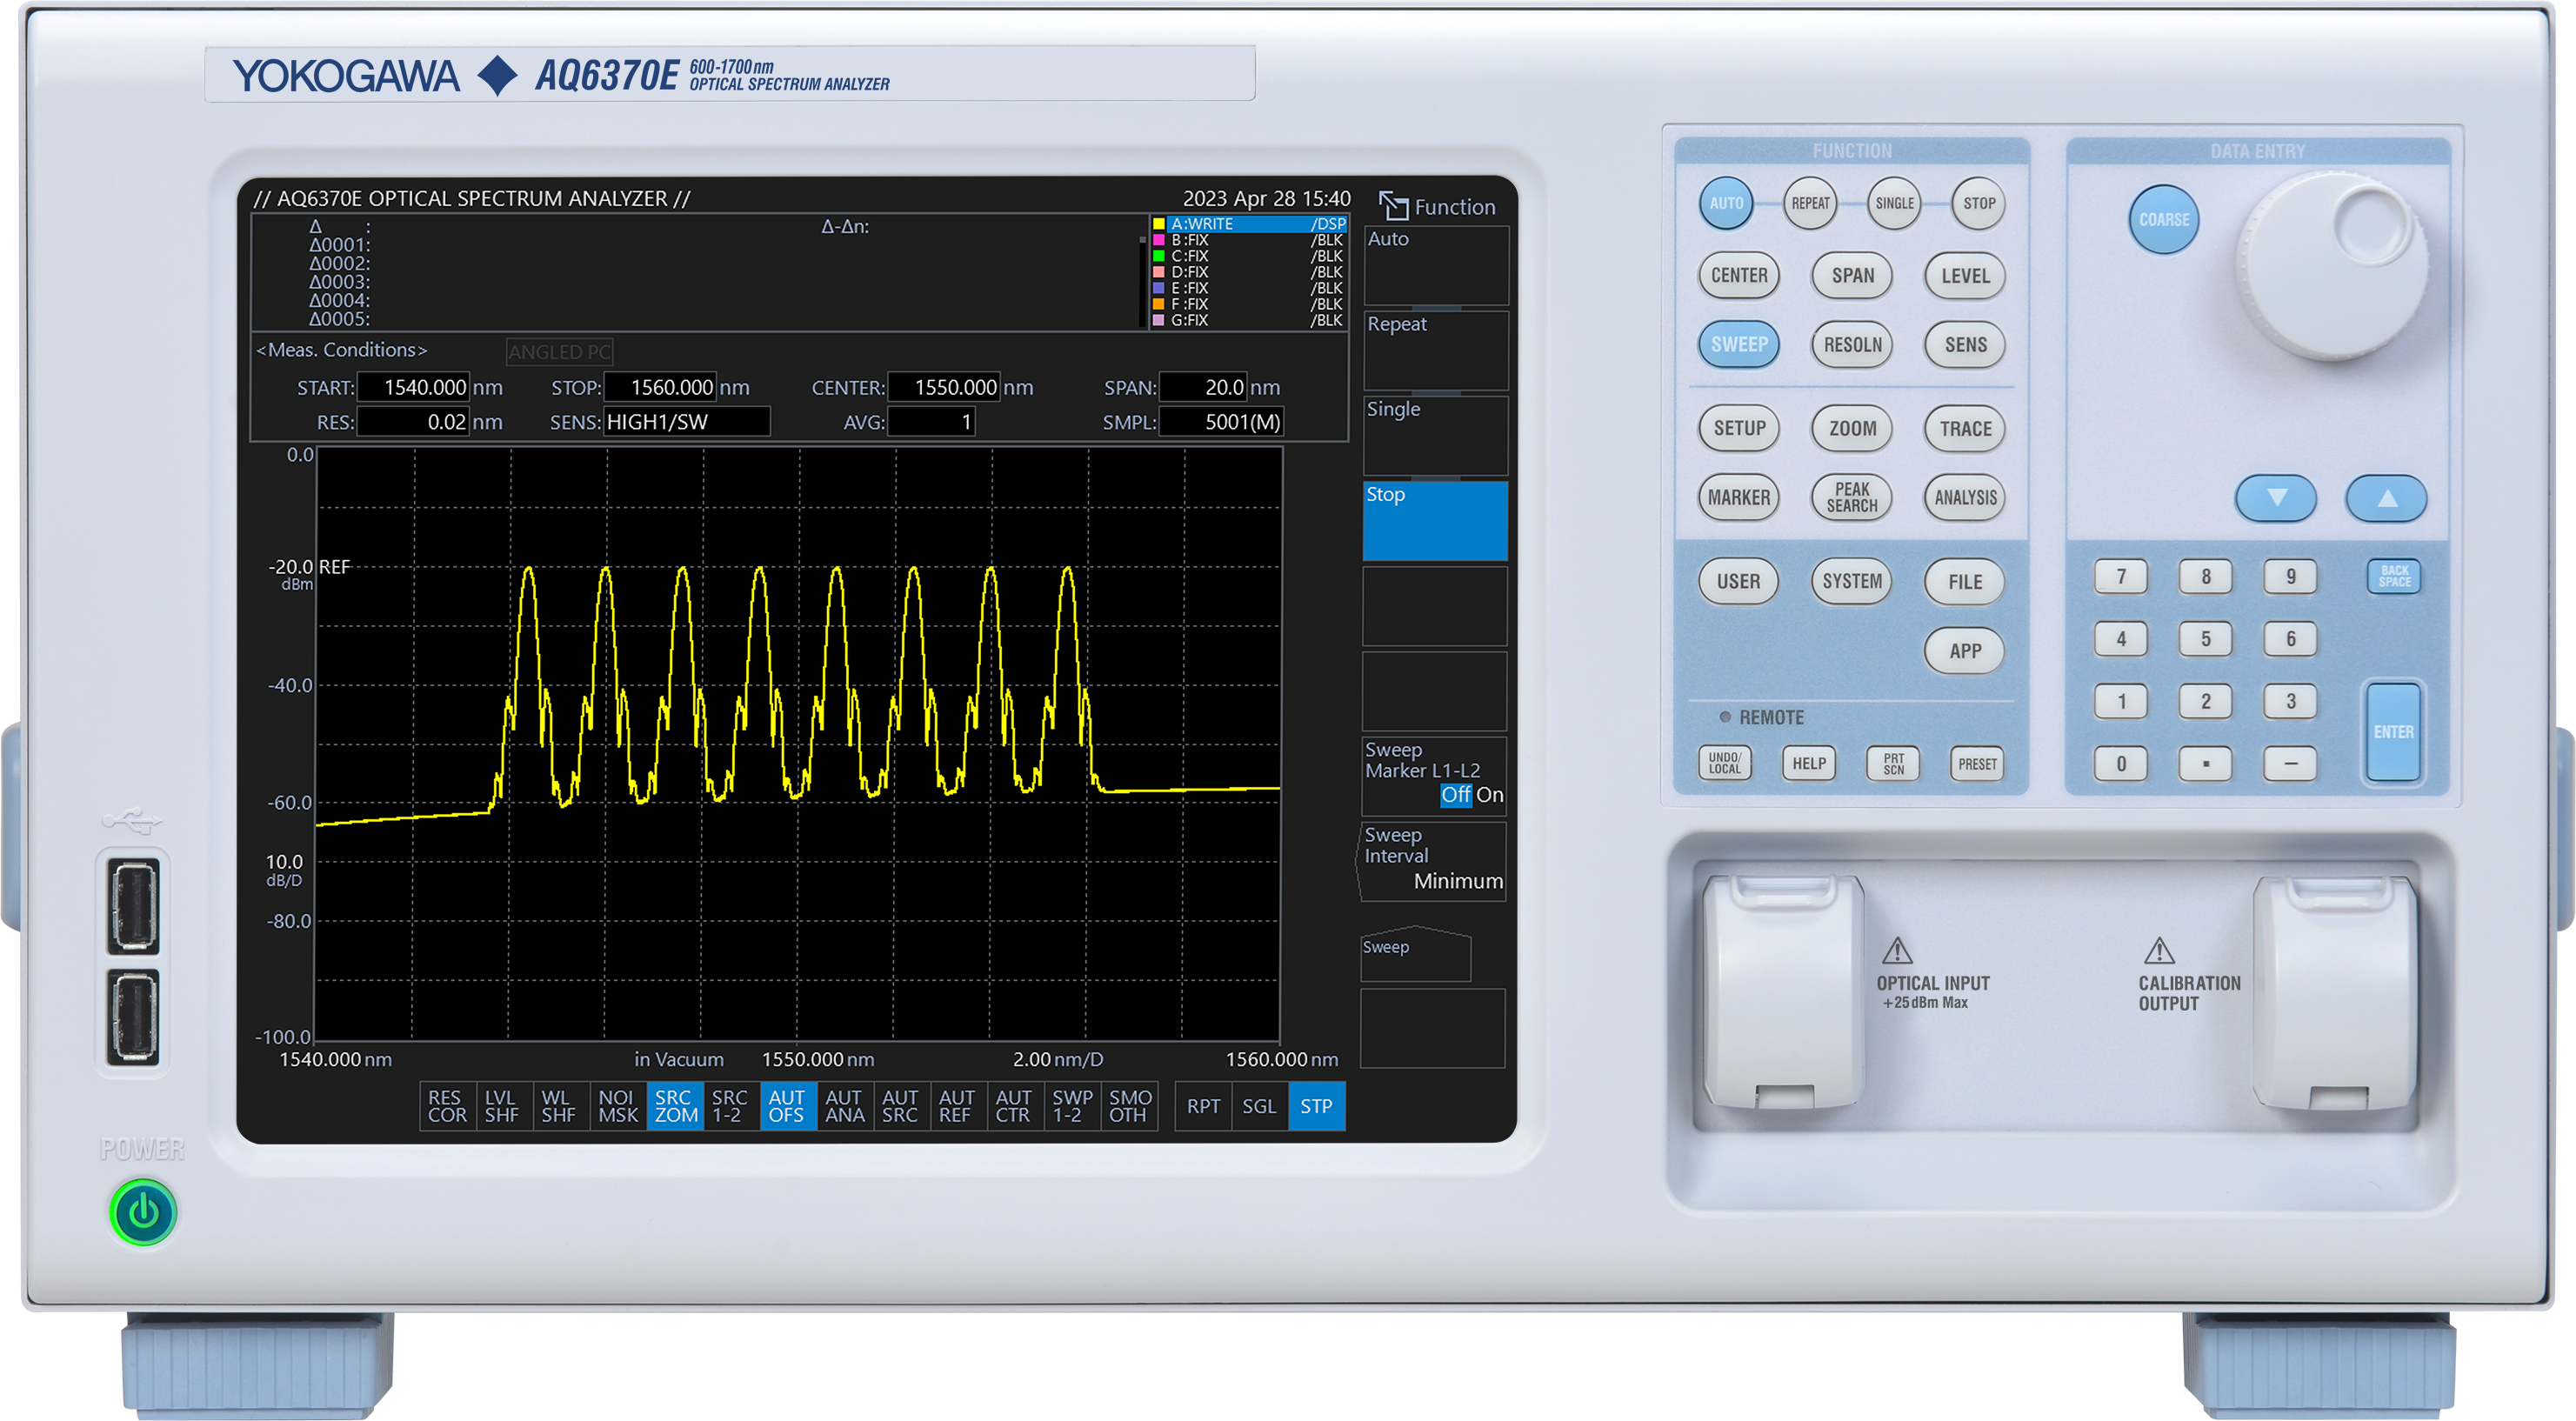Image resolution: width=2576 pixels, height=1421 pixels.
Task: Open the SENS HIGH1/SW field
Action: point(686,422)
